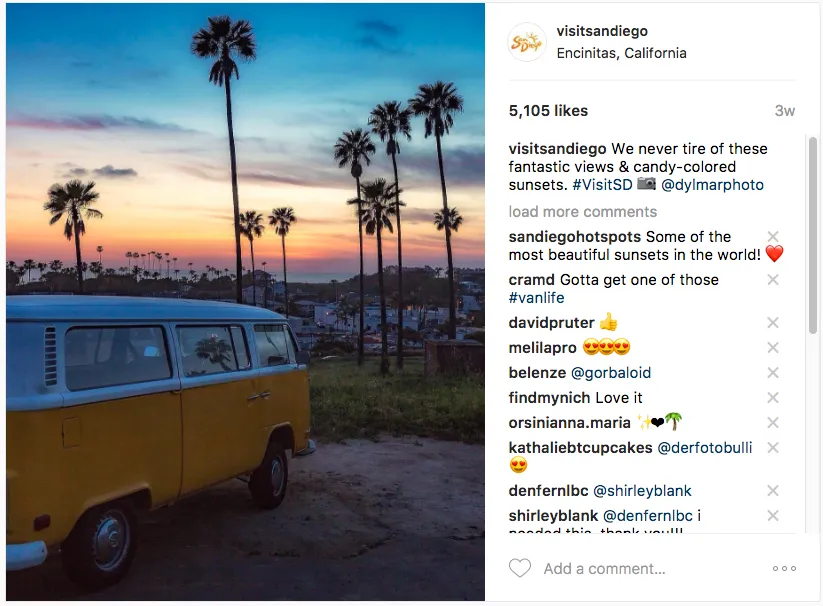Screen dimensions: 823x606
Task: Open the three-dots more options menu
Action: click(x=784, y=568)
